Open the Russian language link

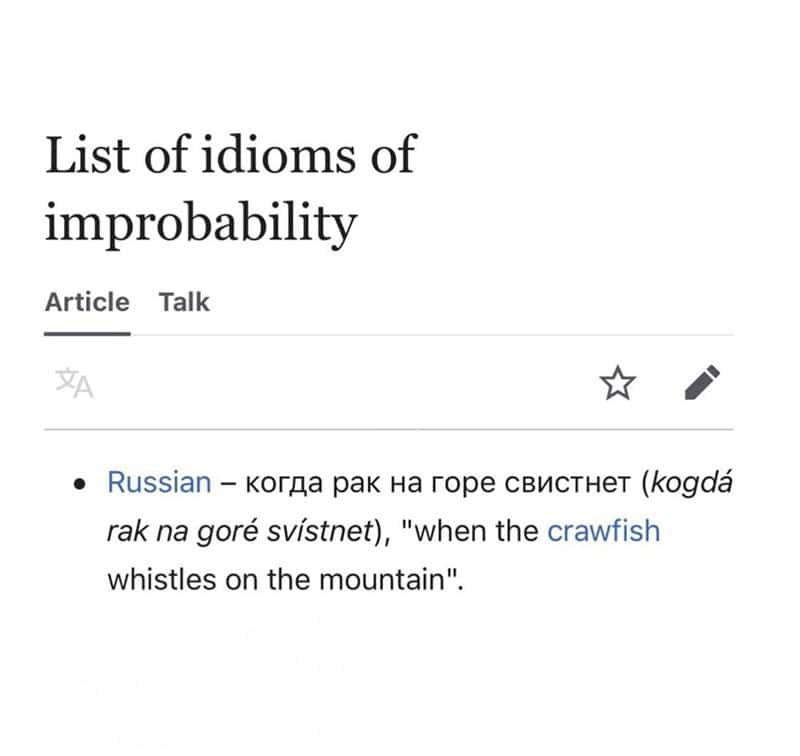coord(159,482)
